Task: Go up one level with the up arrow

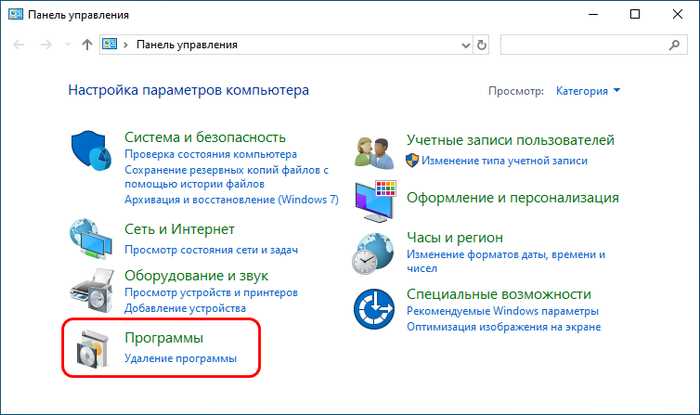Action: (87, 45)
